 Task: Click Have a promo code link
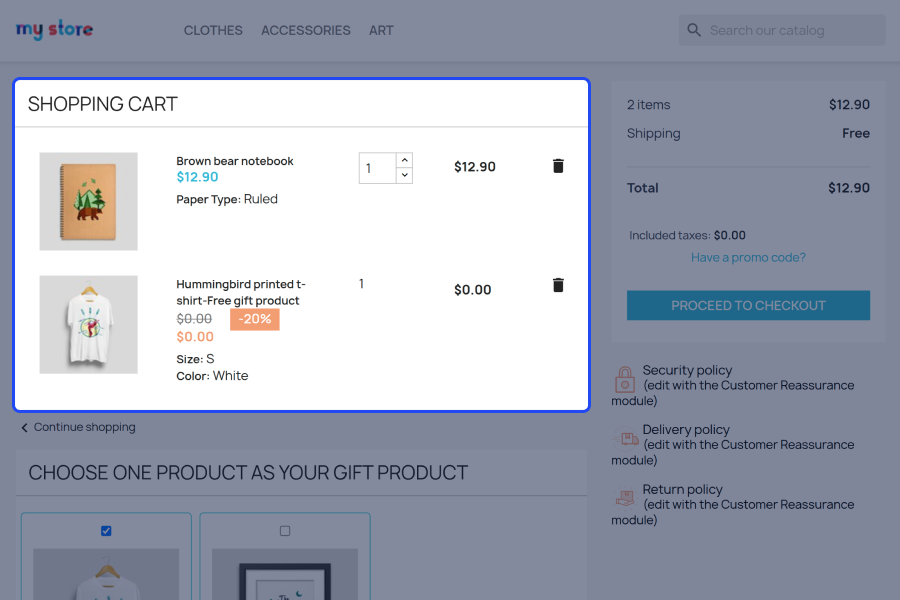pyautogui.click(x=748, y=257)
